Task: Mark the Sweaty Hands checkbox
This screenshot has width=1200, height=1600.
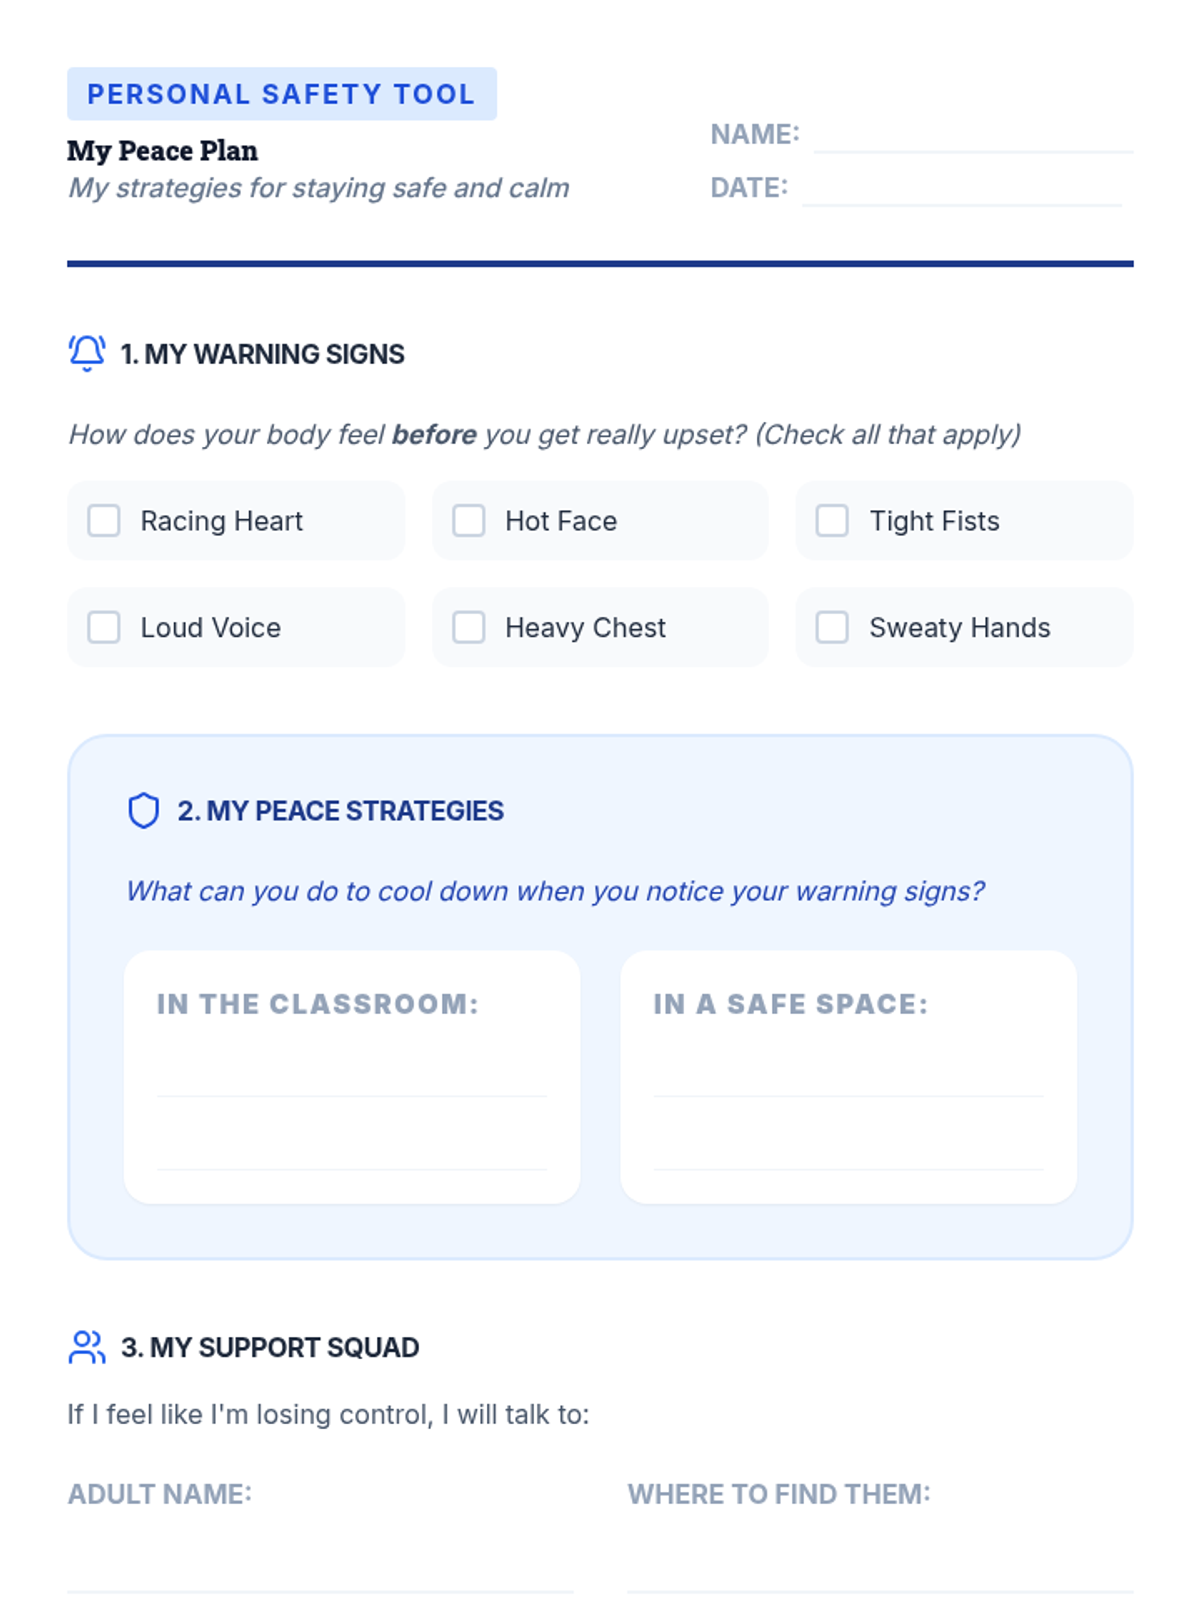Action: coord(832,627)
